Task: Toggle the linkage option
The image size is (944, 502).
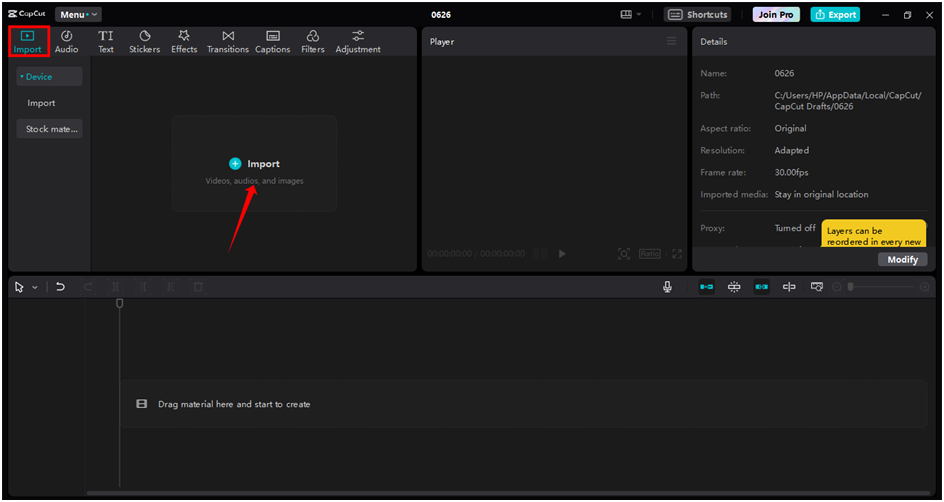Action: pos(762,287)
